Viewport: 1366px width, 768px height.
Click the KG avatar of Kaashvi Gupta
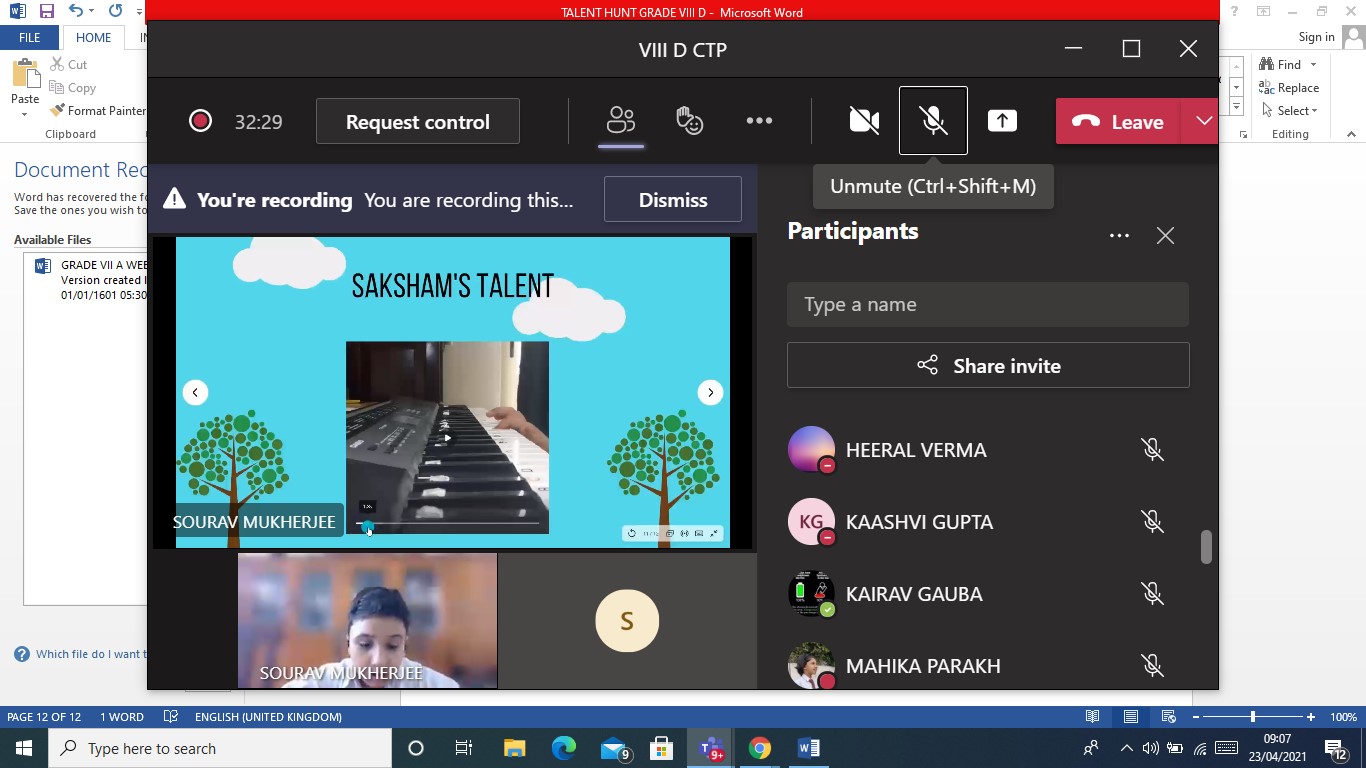point(811,522)
